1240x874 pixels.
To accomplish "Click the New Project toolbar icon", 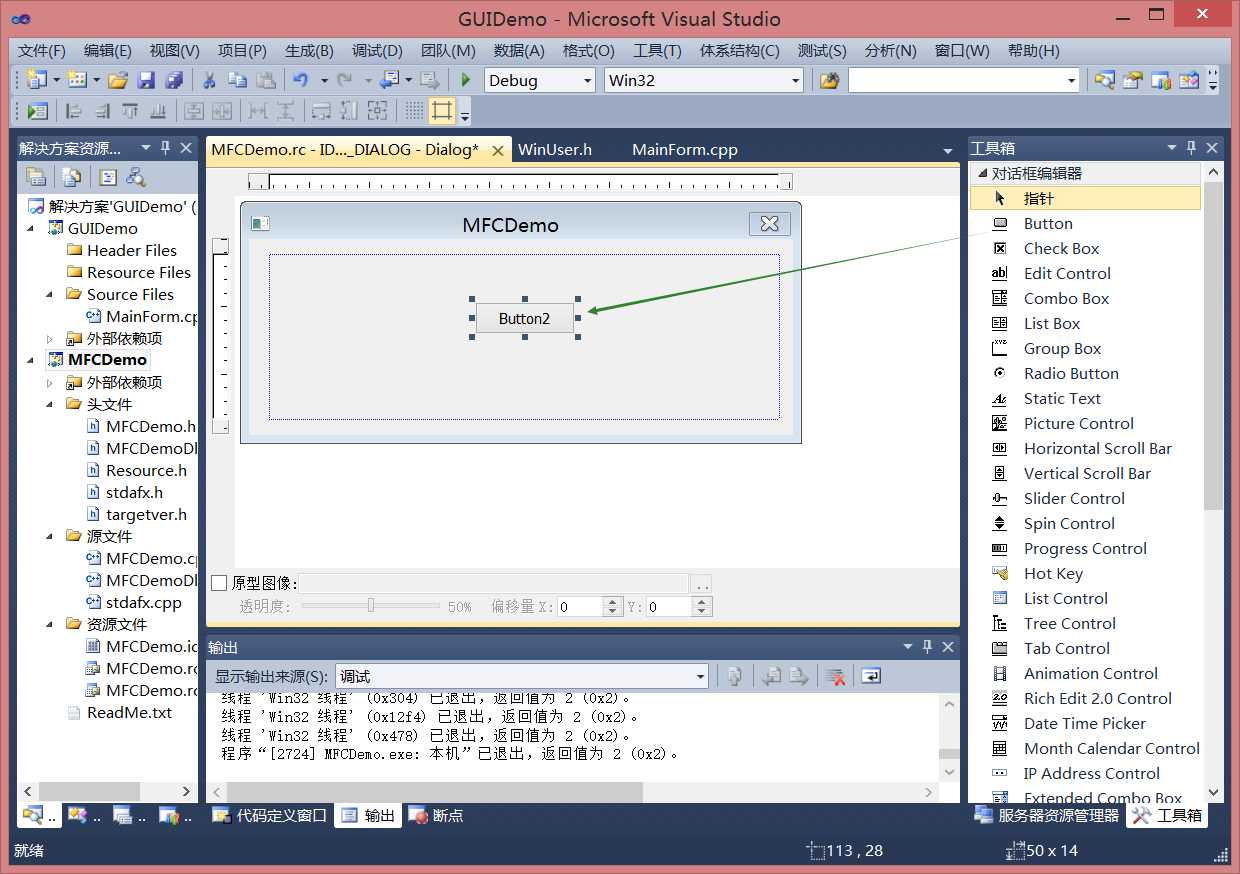I will [37, 80].
